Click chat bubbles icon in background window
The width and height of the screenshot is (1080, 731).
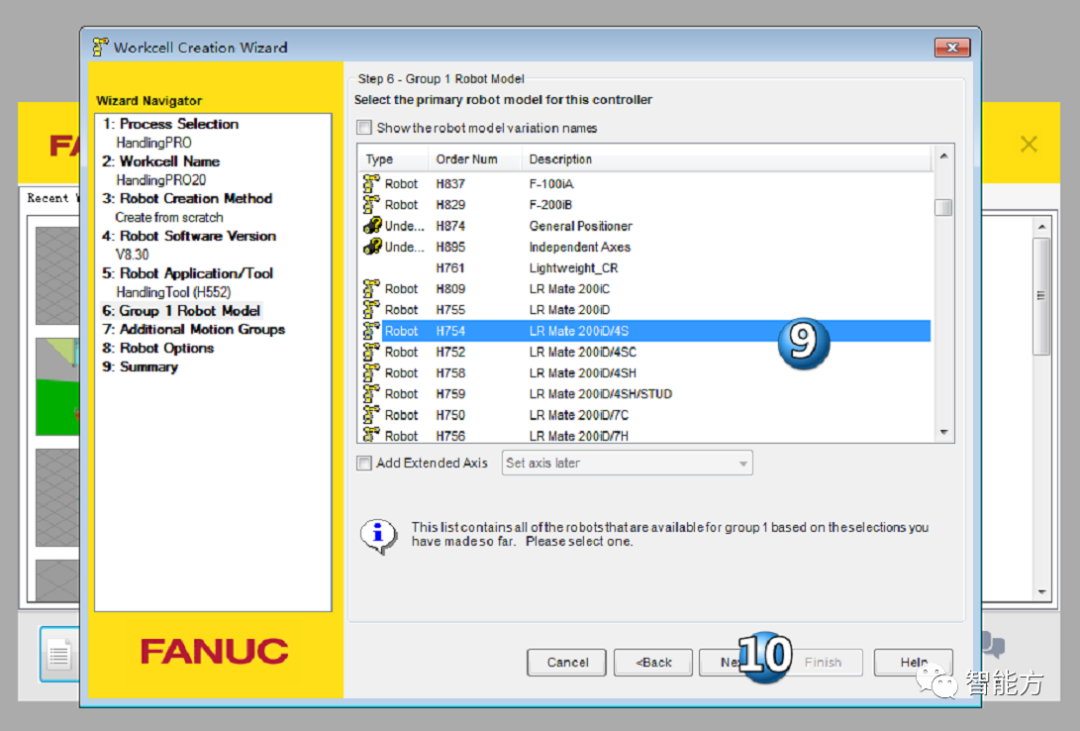coord(992,645)
